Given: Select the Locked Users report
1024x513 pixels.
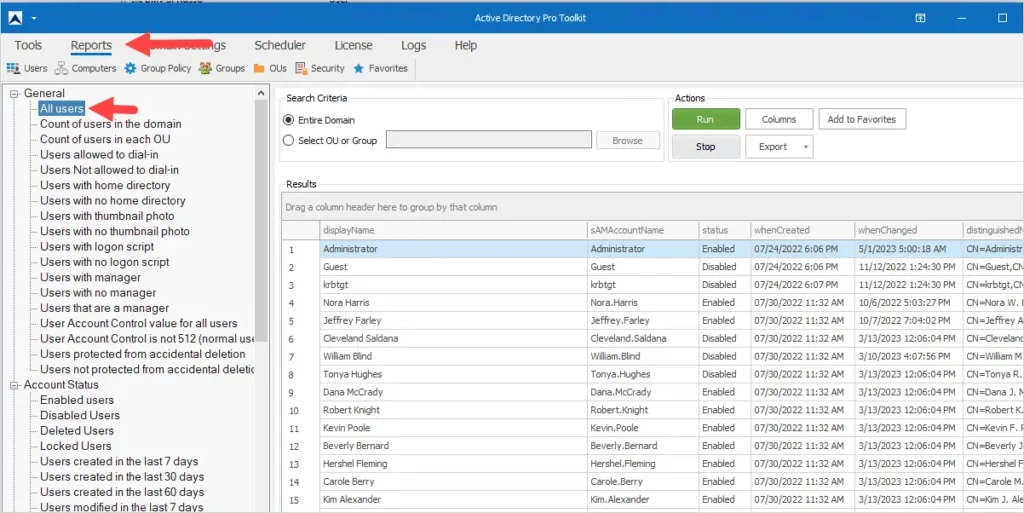Looking at the screenshot, I should (76, 446).
